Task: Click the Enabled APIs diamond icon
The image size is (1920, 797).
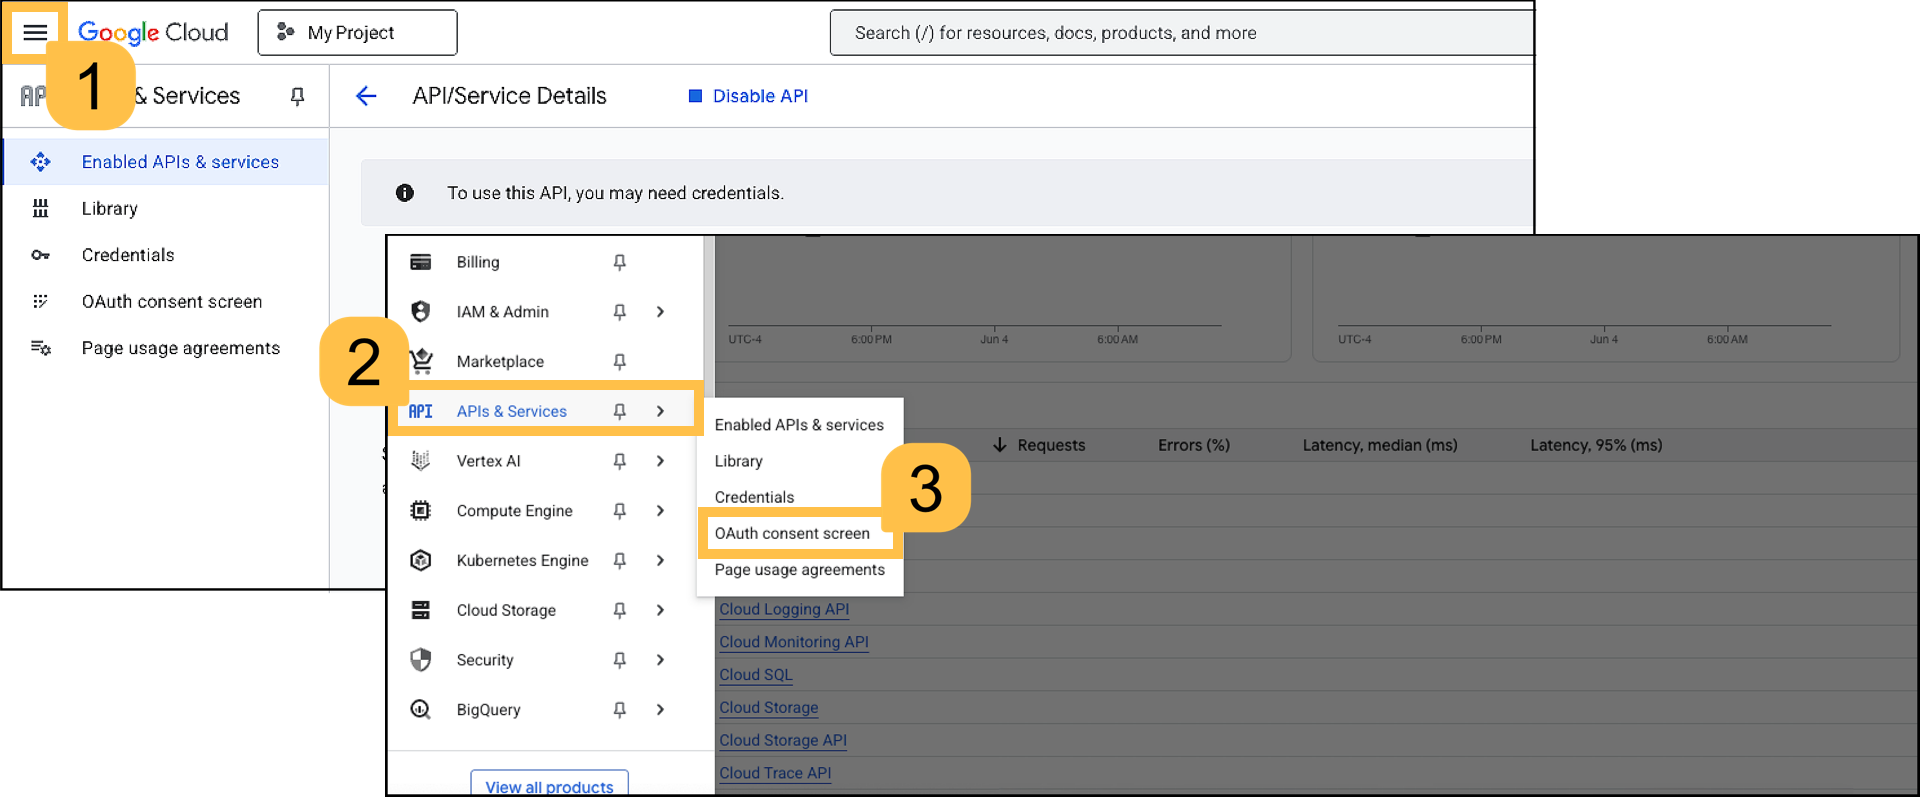Action: point(40,162)
